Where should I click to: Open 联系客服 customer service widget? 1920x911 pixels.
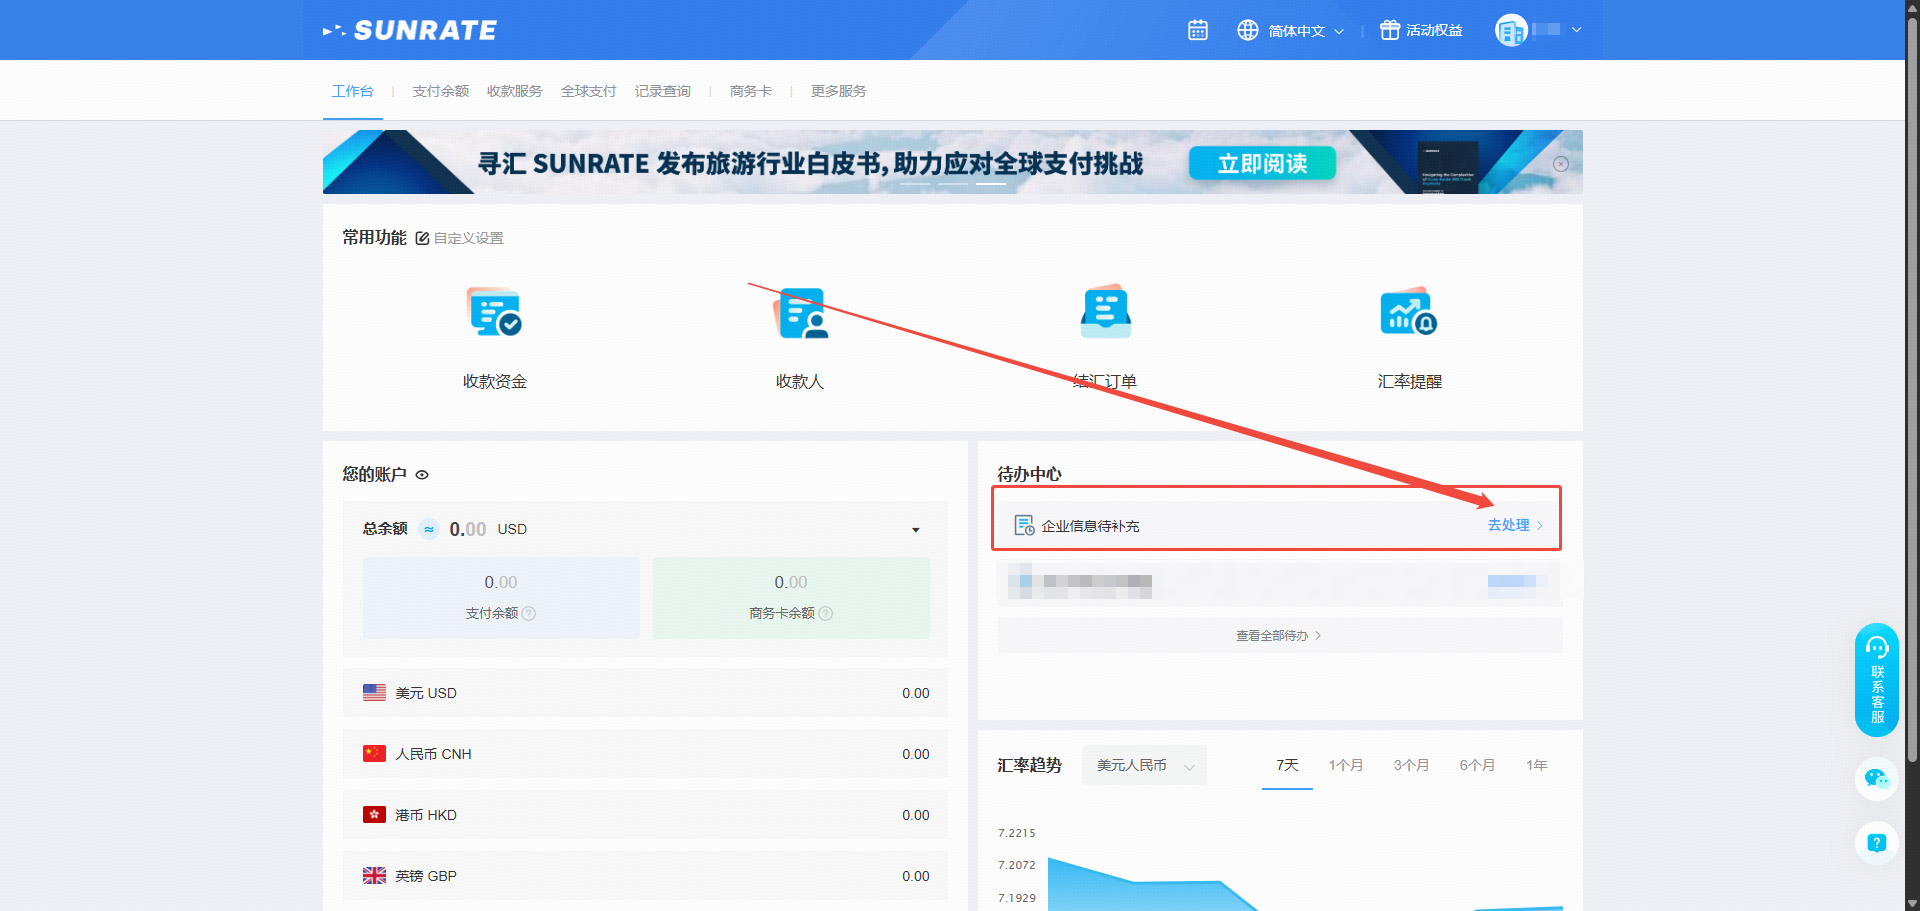[1877, 680]
